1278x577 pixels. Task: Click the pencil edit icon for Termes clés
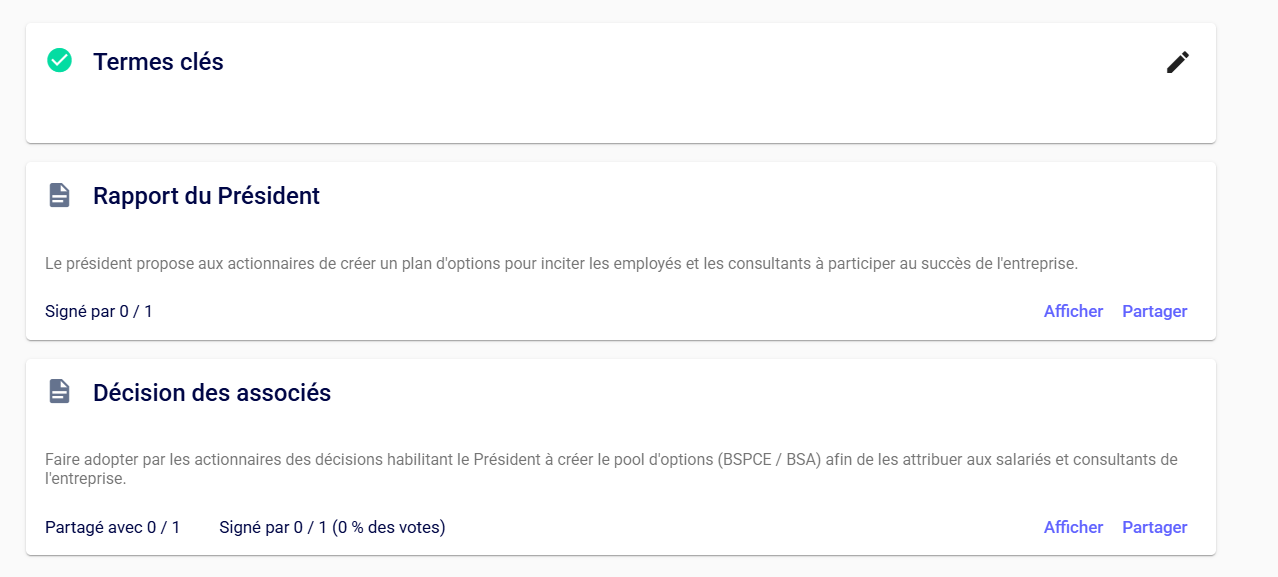coord(1178,62)
